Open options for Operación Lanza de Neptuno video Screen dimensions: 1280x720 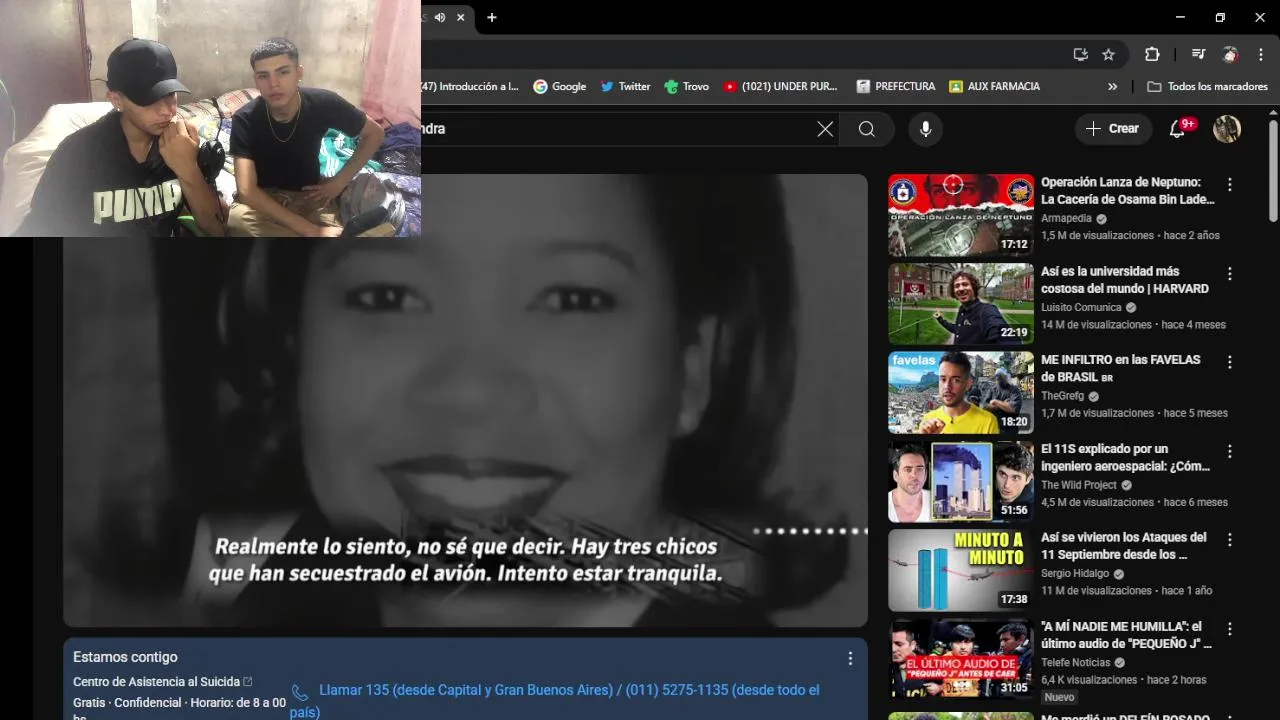point(1230,185)
